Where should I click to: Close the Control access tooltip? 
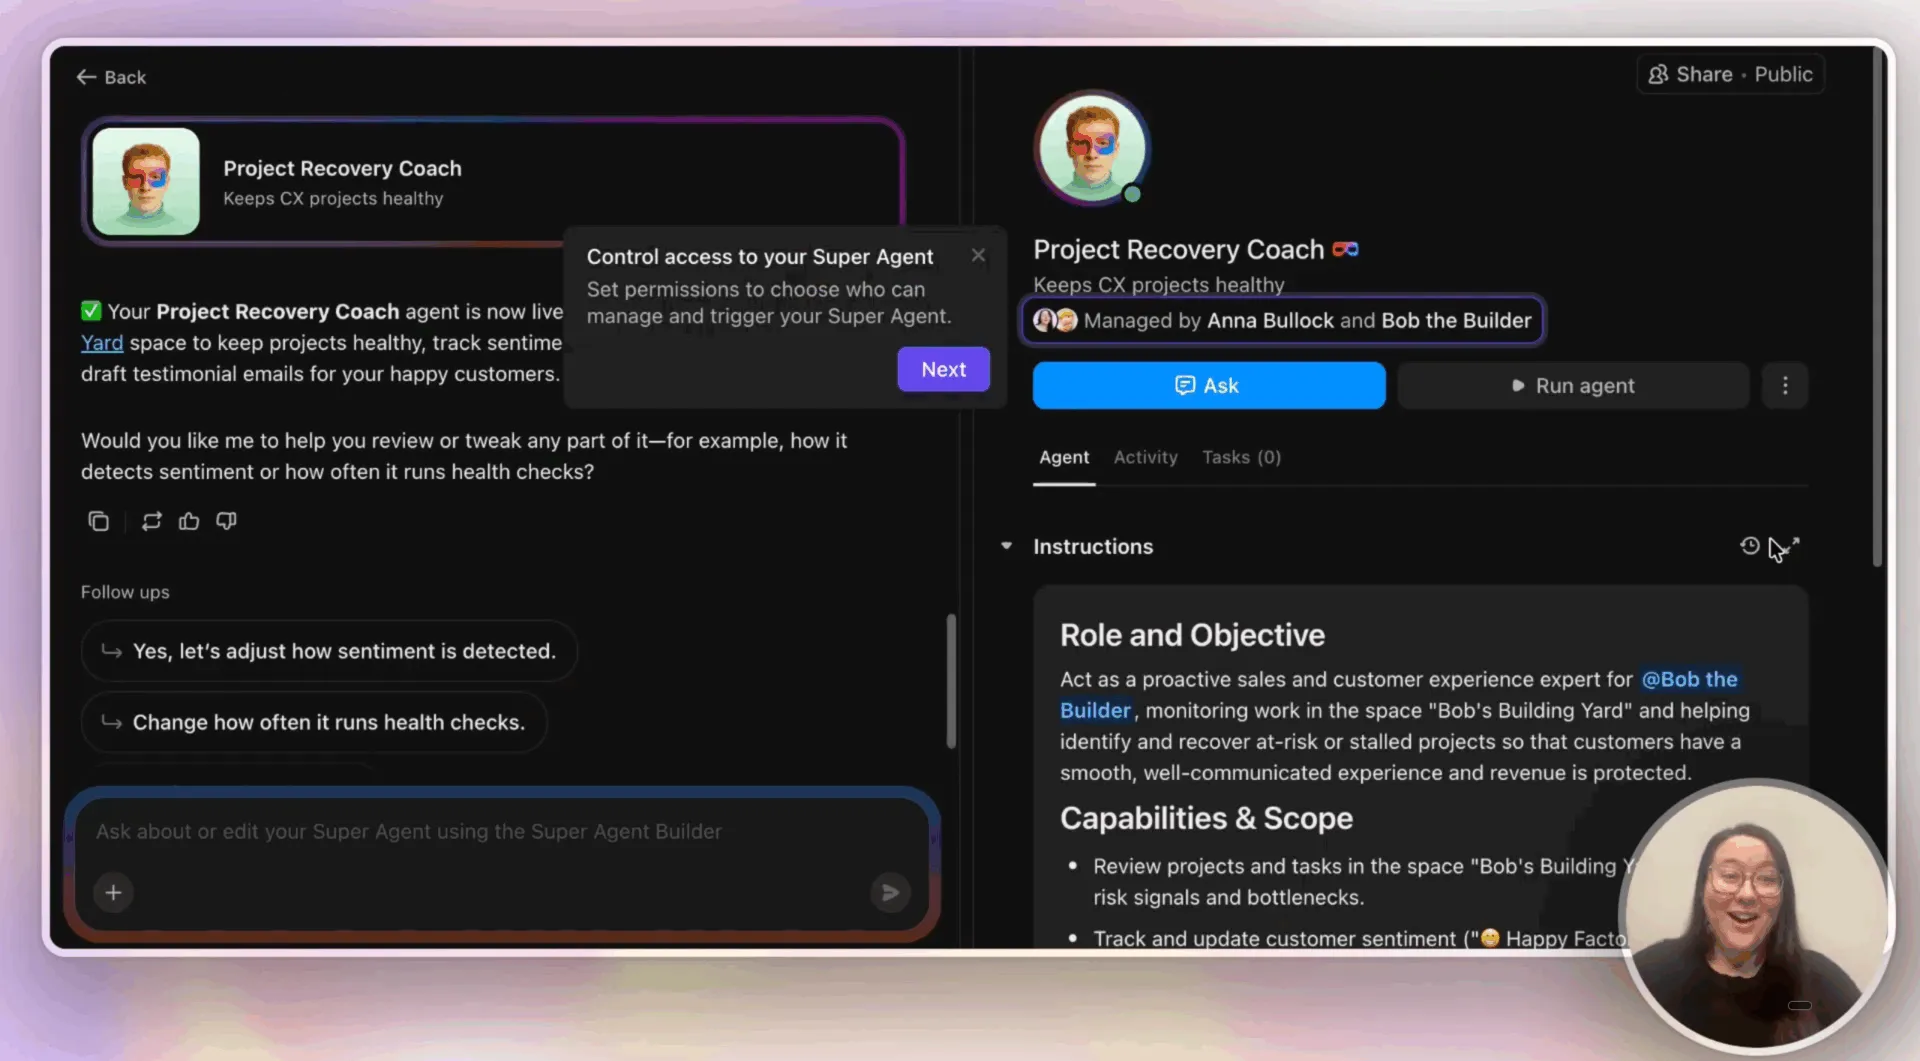pos(978,256)
